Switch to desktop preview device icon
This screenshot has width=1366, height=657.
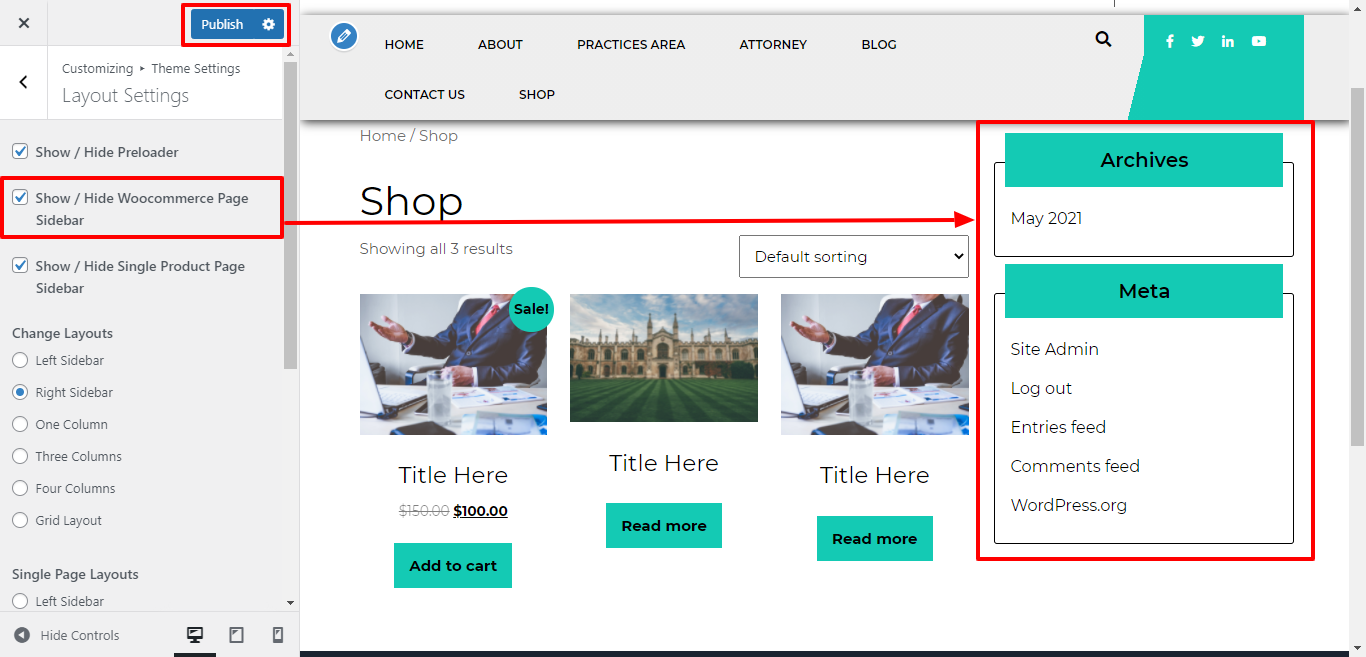tap(195, 635)
